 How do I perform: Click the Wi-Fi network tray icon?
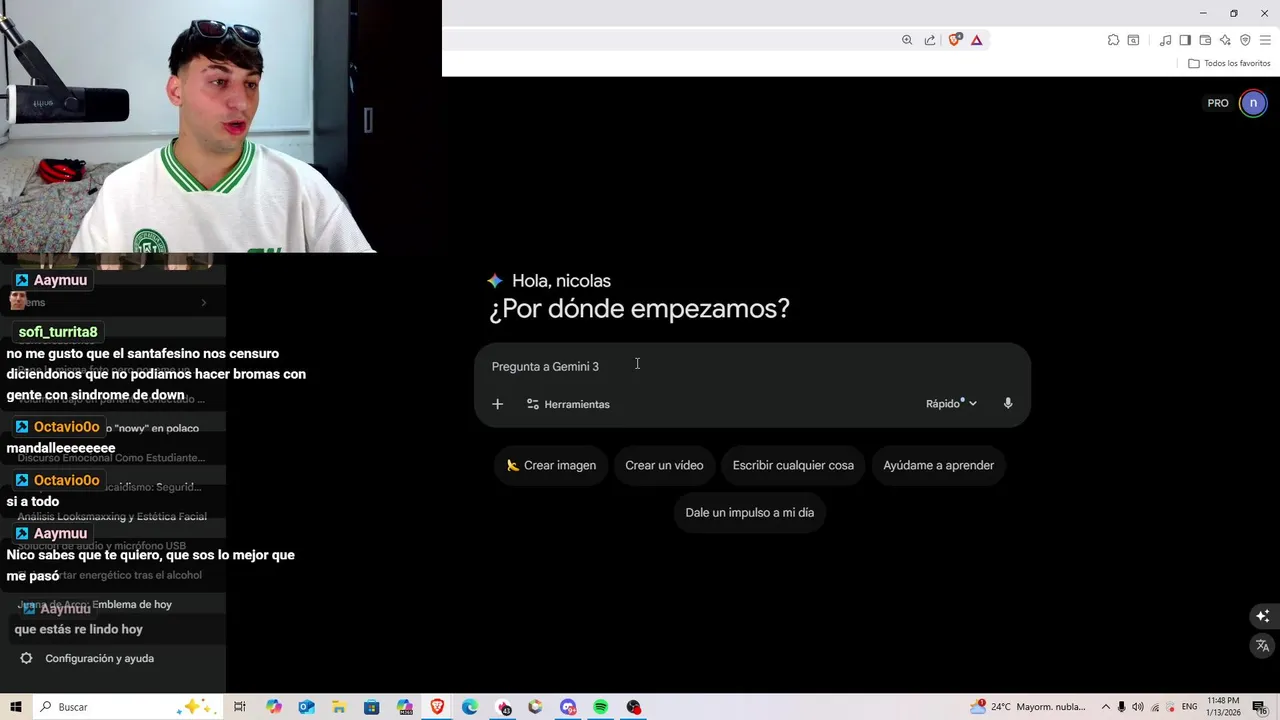pos(1155,707)
